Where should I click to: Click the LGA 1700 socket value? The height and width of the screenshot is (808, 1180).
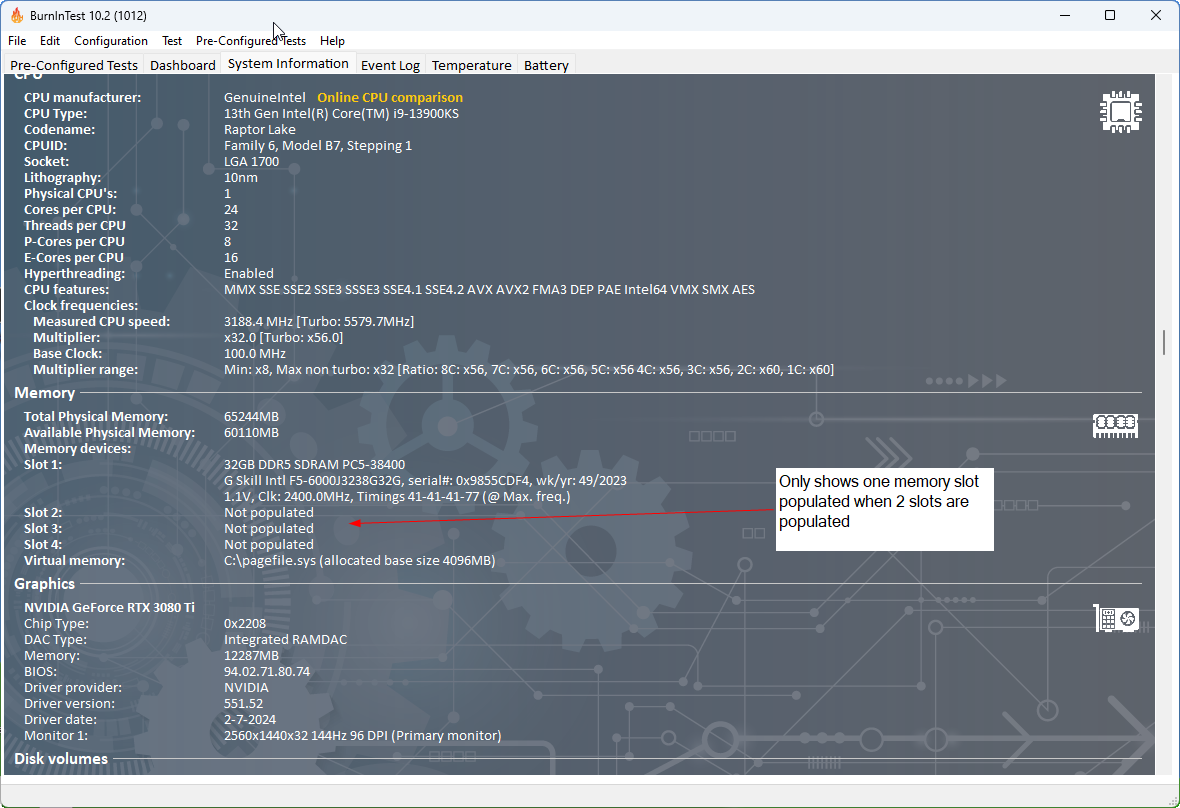(251, 161)
